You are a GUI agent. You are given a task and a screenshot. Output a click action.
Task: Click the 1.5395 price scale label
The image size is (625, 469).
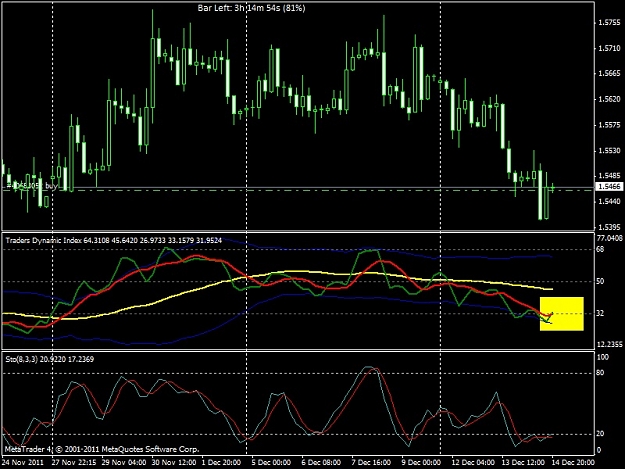click(609, 227)
